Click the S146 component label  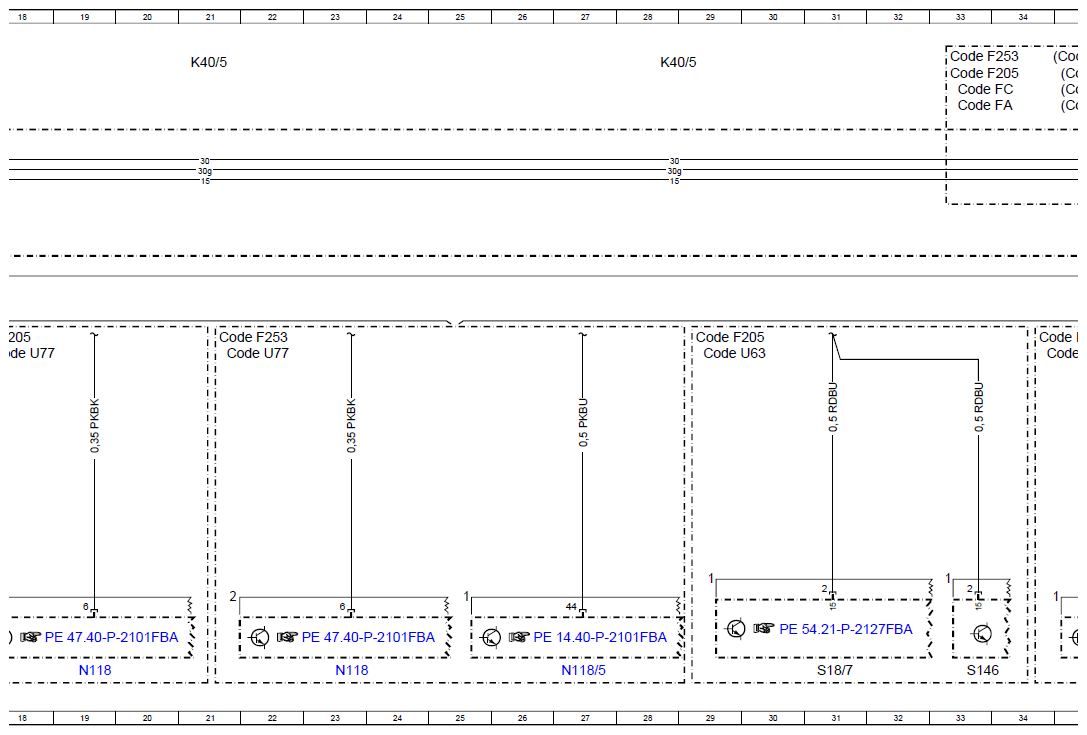[982, 670]
